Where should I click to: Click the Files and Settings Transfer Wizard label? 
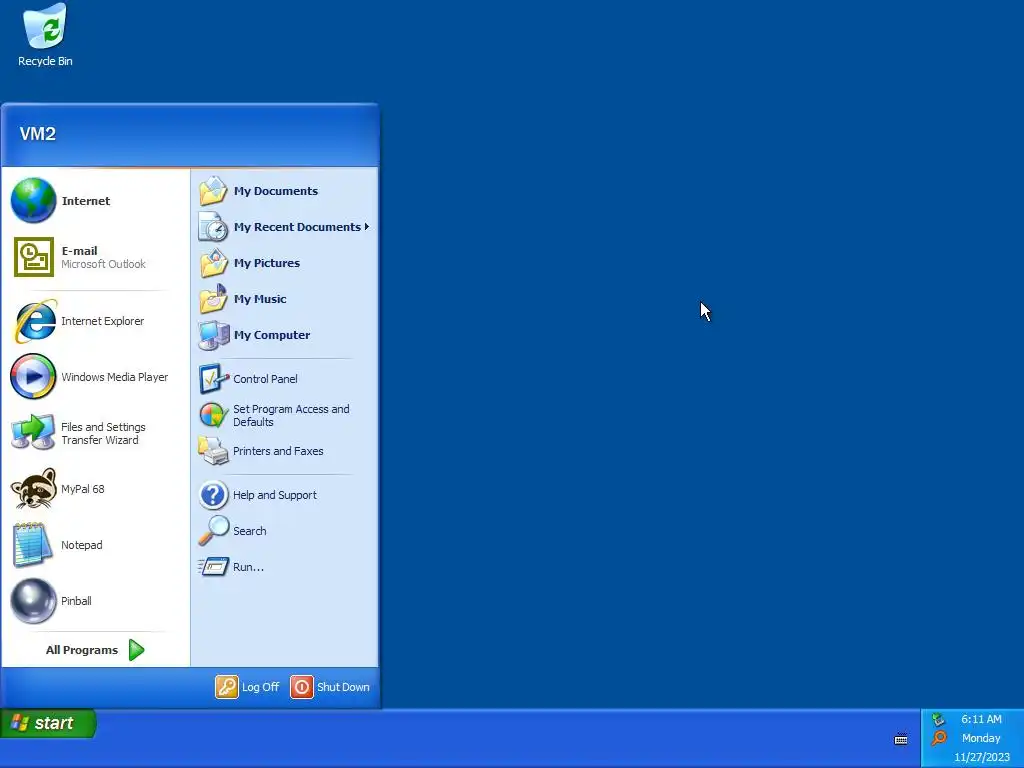pyautogui.click(x=103, y=433)
